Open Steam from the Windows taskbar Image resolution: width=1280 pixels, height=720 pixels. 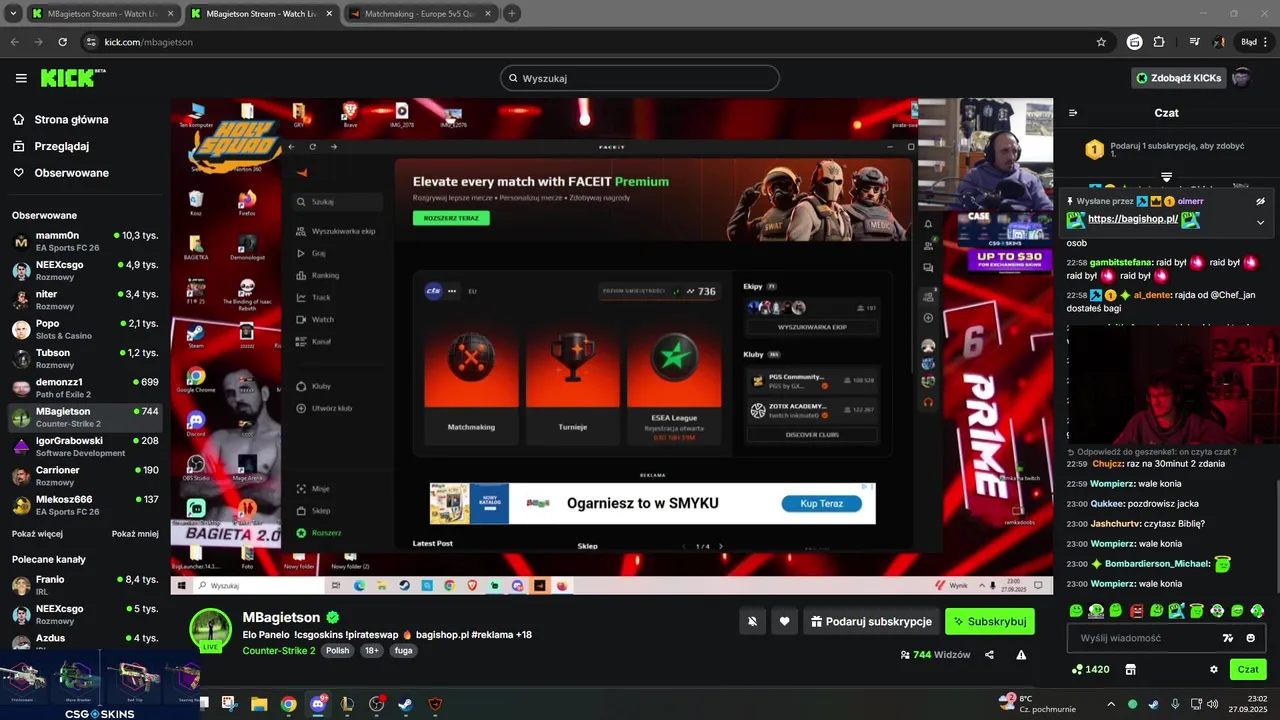click(405, 704)
